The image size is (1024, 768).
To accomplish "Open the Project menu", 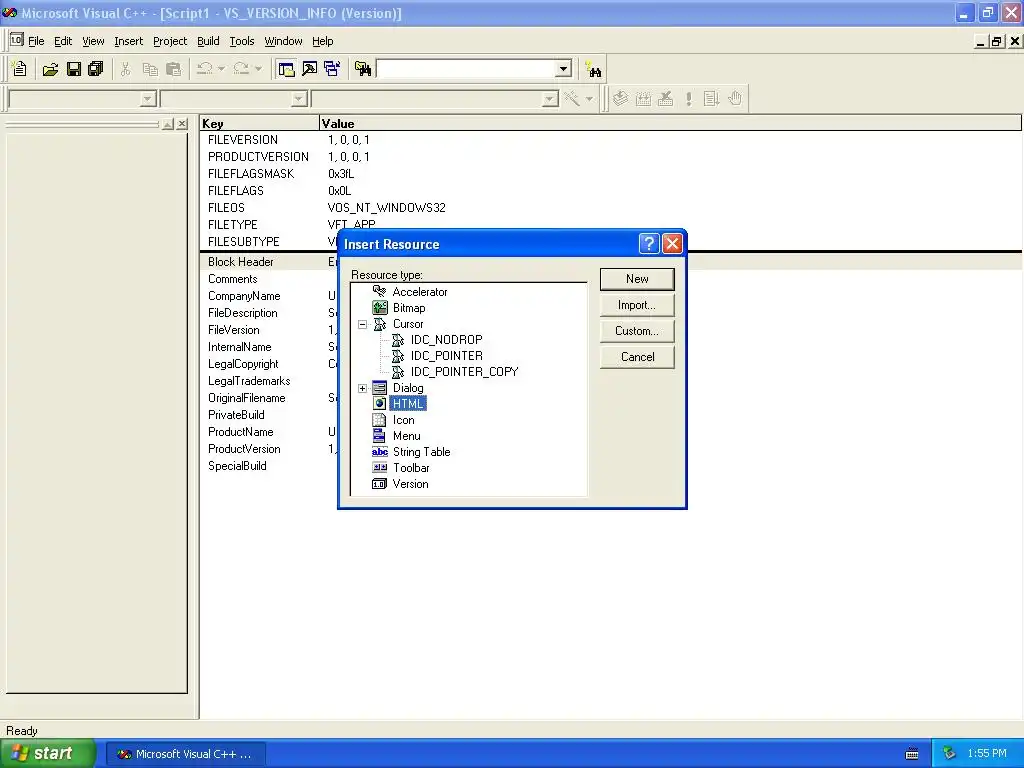I will [x=170, y=41].
